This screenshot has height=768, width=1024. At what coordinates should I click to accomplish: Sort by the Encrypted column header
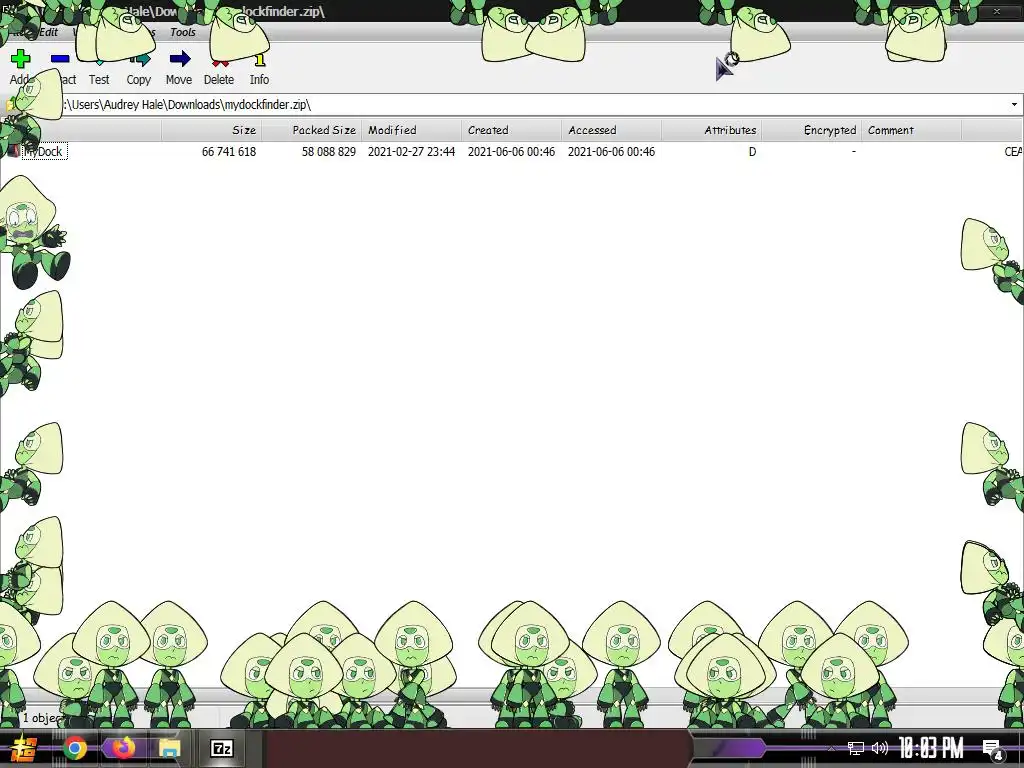pyautogui.click(x=811, y=130)
